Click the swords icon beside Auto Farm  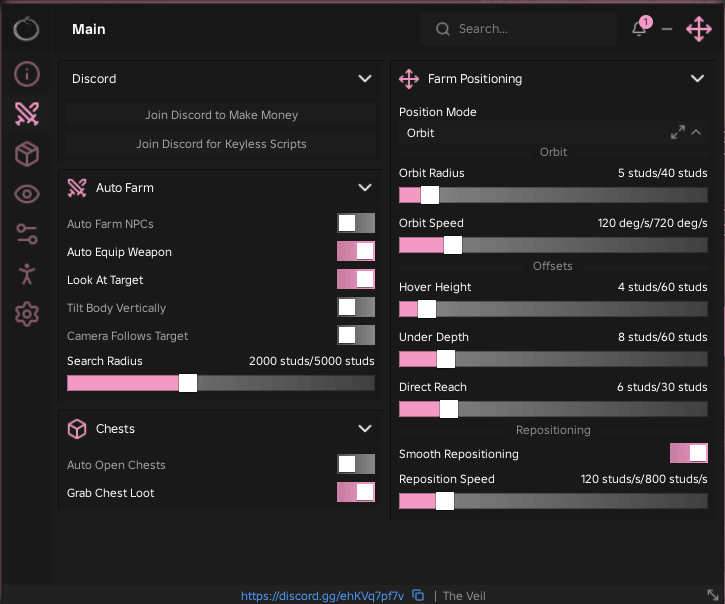point(77,188)
